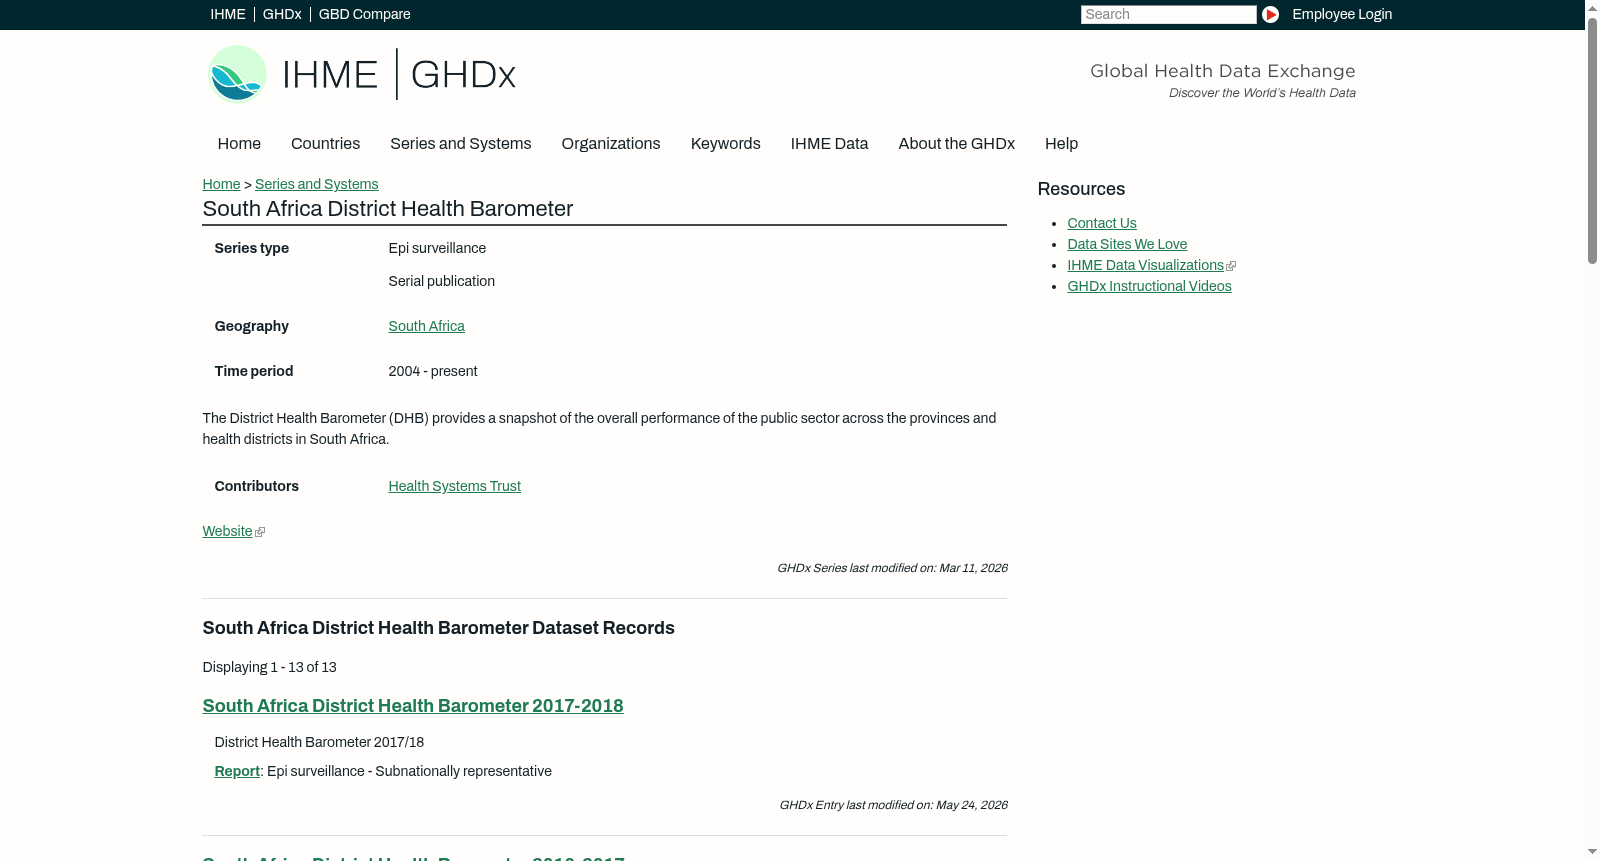Open the GHDx top bar link

[x=282, y=14]
